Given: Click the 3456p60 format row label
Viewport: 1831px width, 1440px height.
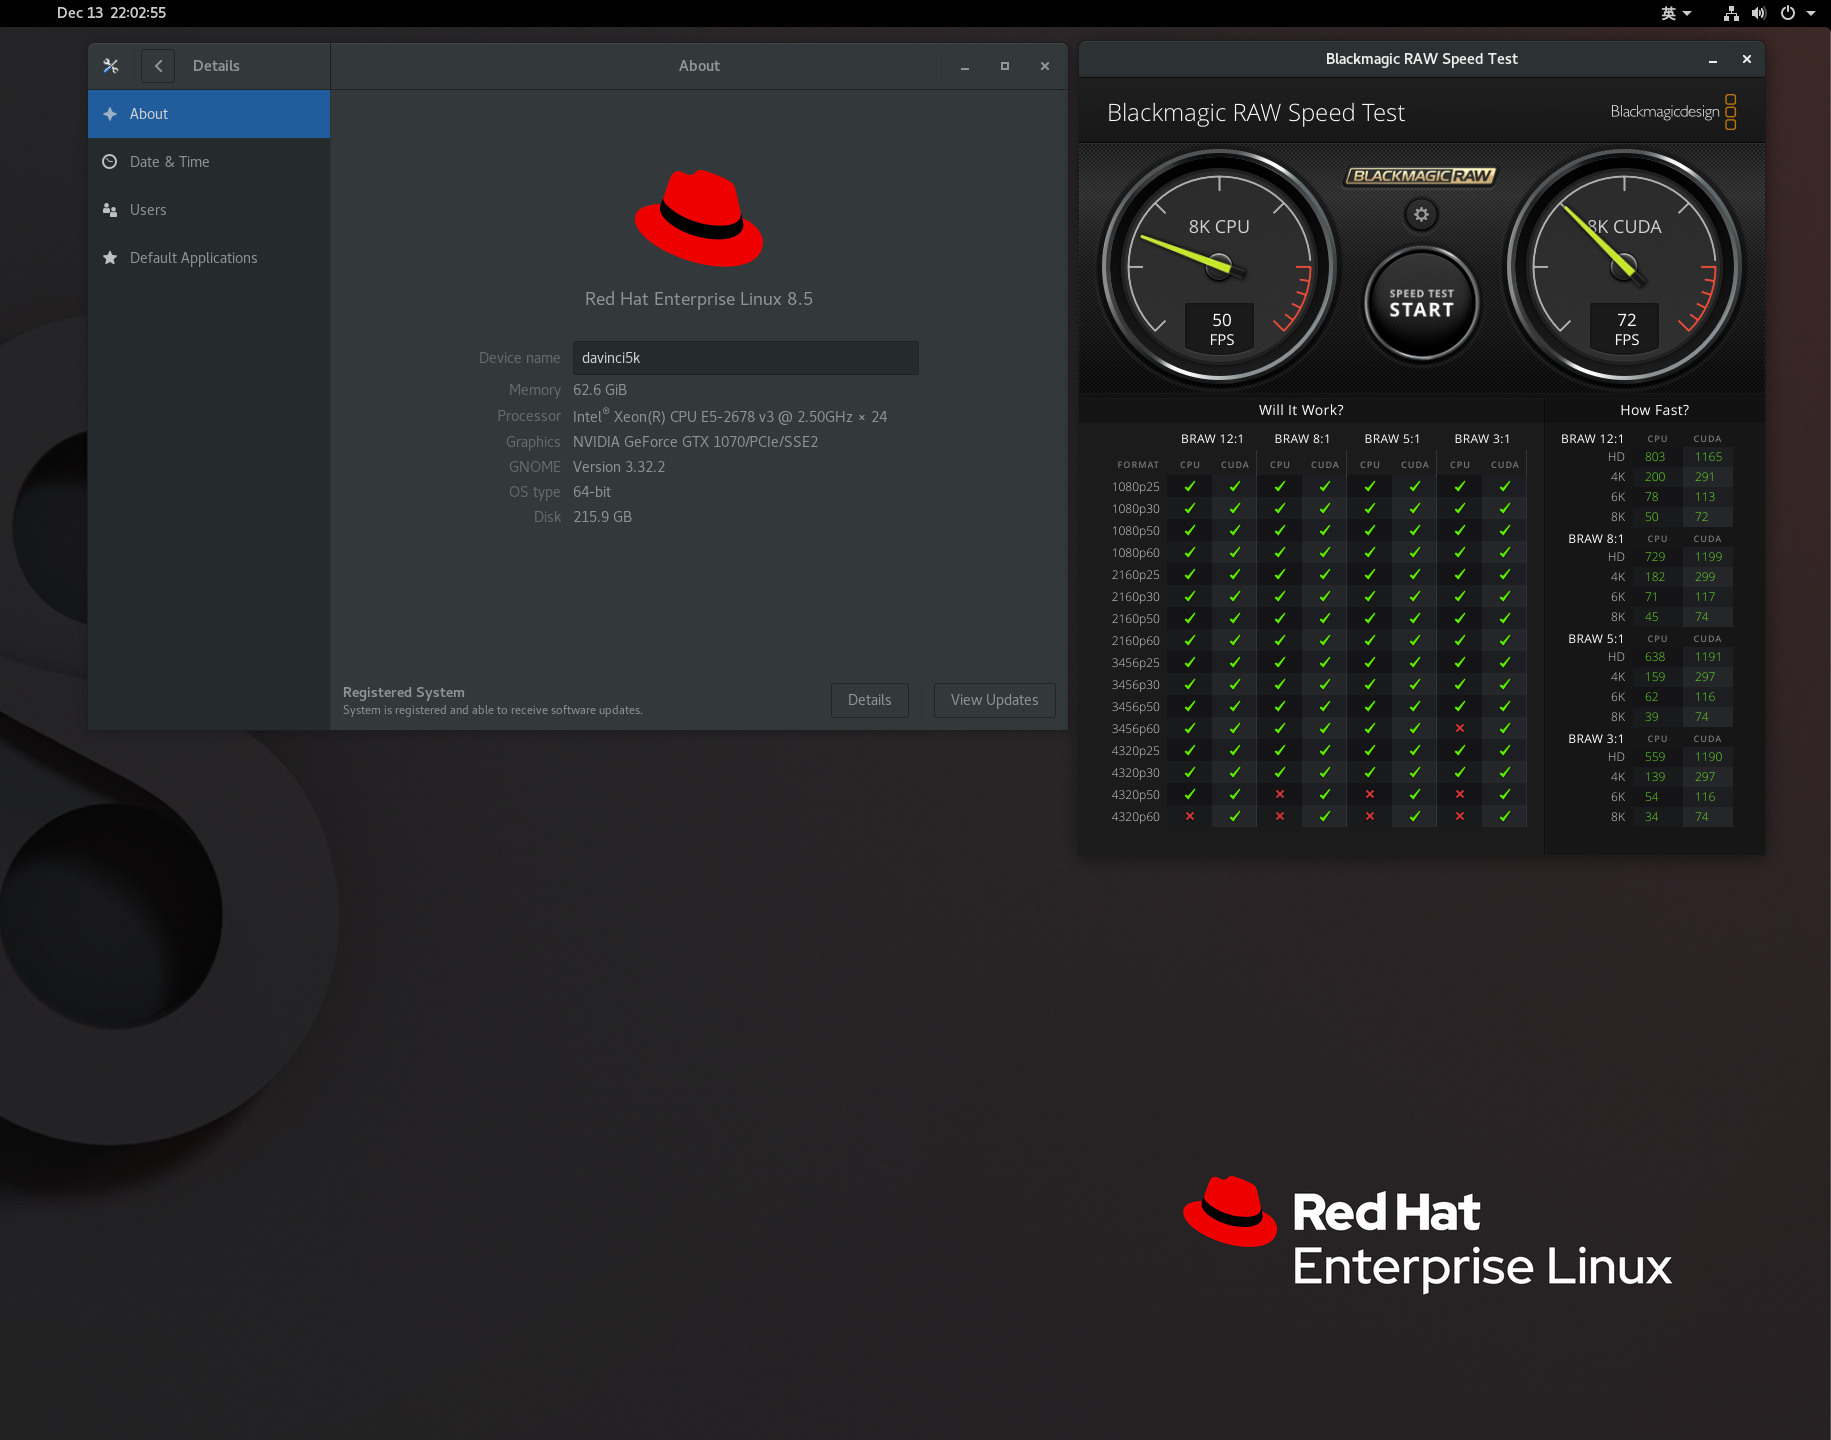Looking at the screenshot, I should [1135, 729].
